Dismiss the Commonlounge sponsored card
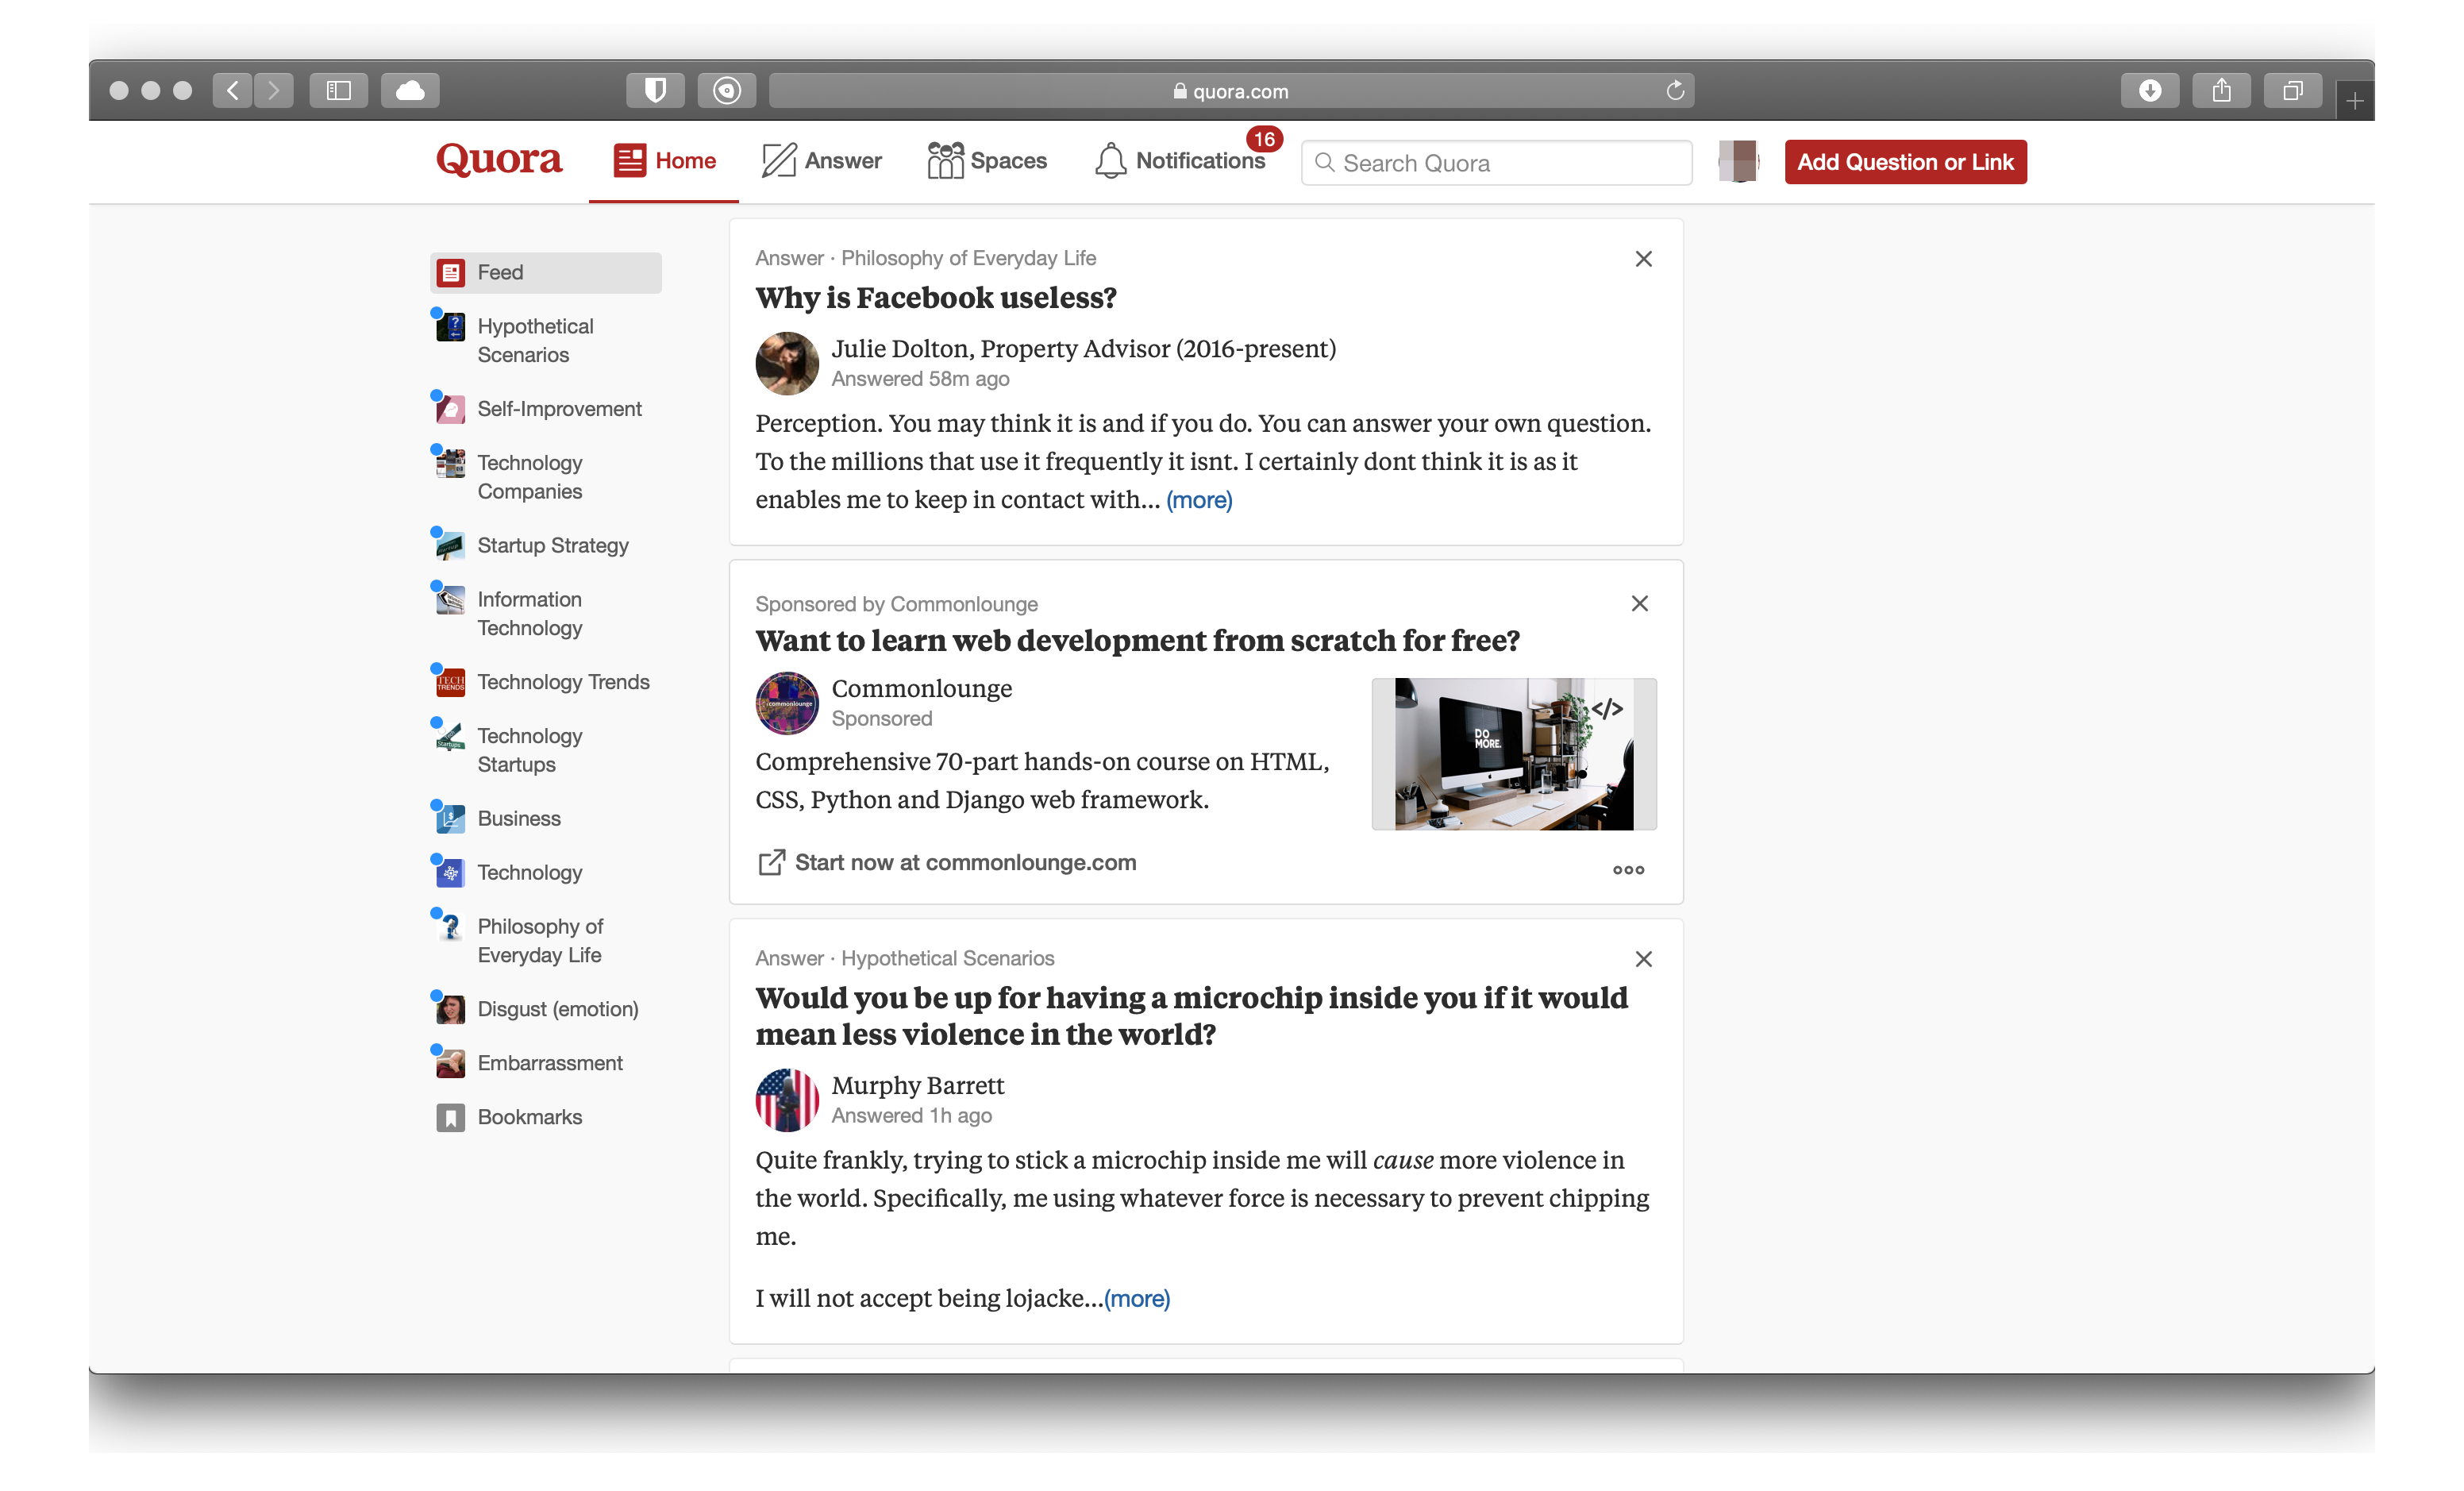The height and width of the screenshot is (1491, 2464). (1640, 603)
